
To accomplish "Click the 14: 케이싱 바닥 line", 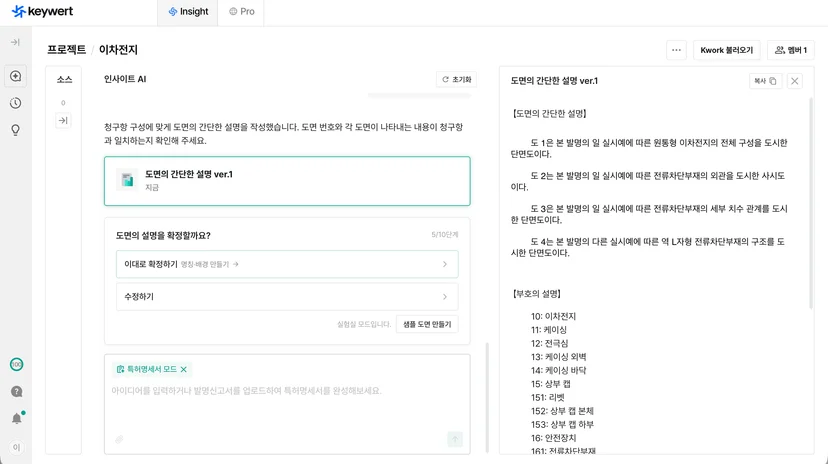I will (559, 371).
